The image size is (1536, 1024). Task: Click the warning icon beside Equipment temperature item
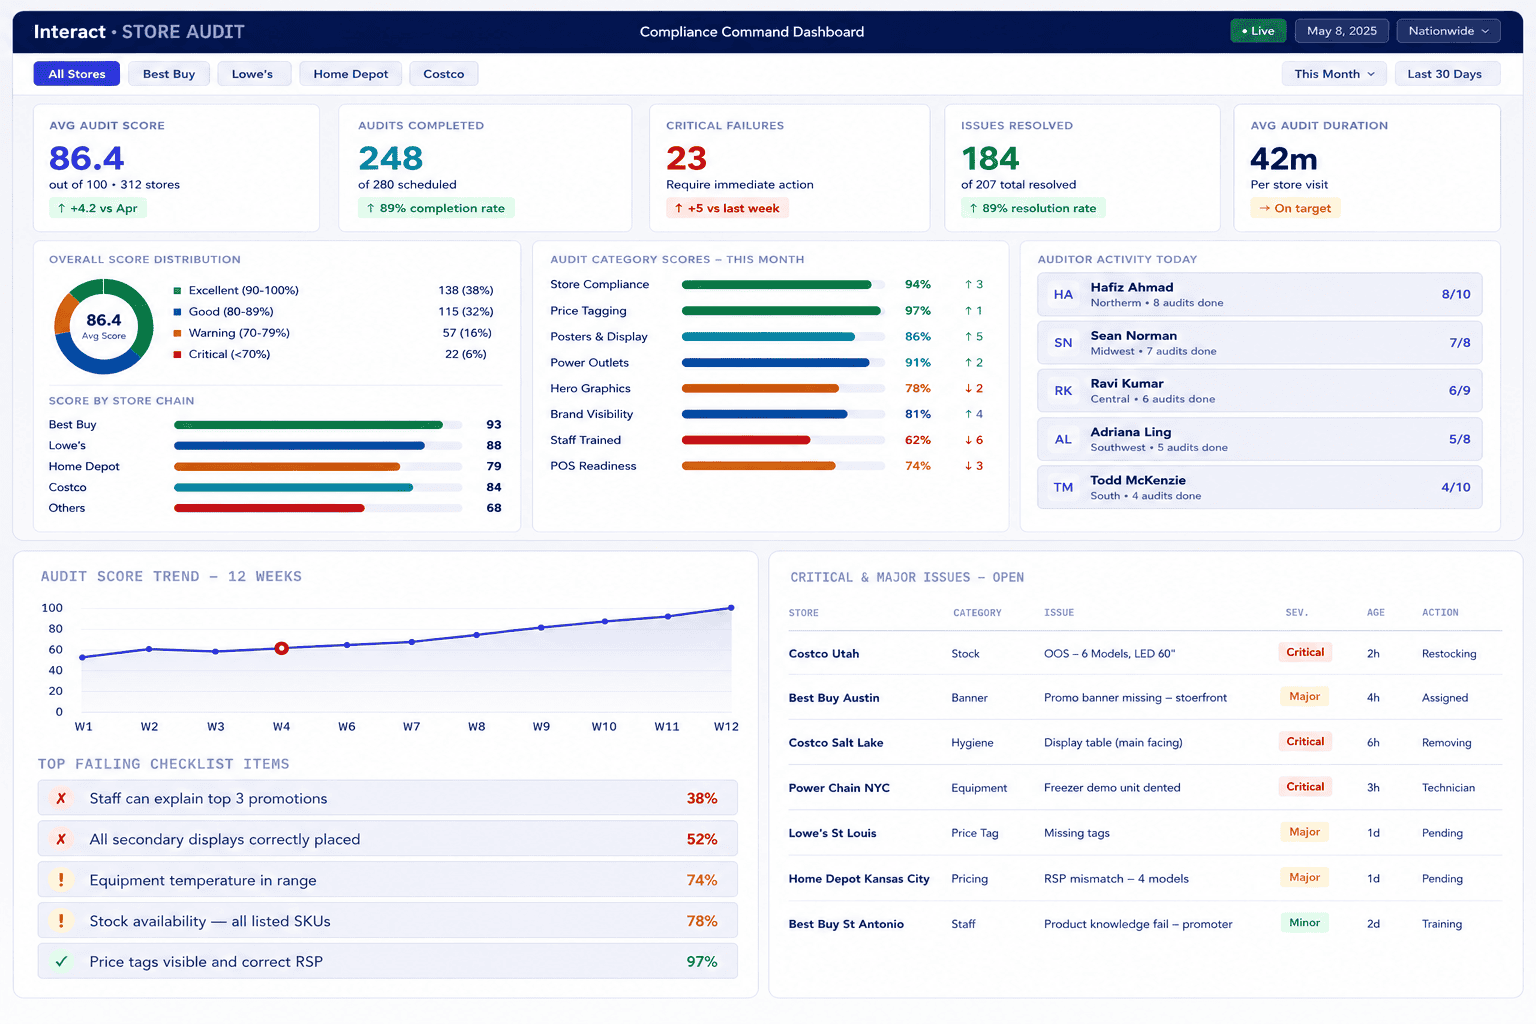tap(61, 880)
